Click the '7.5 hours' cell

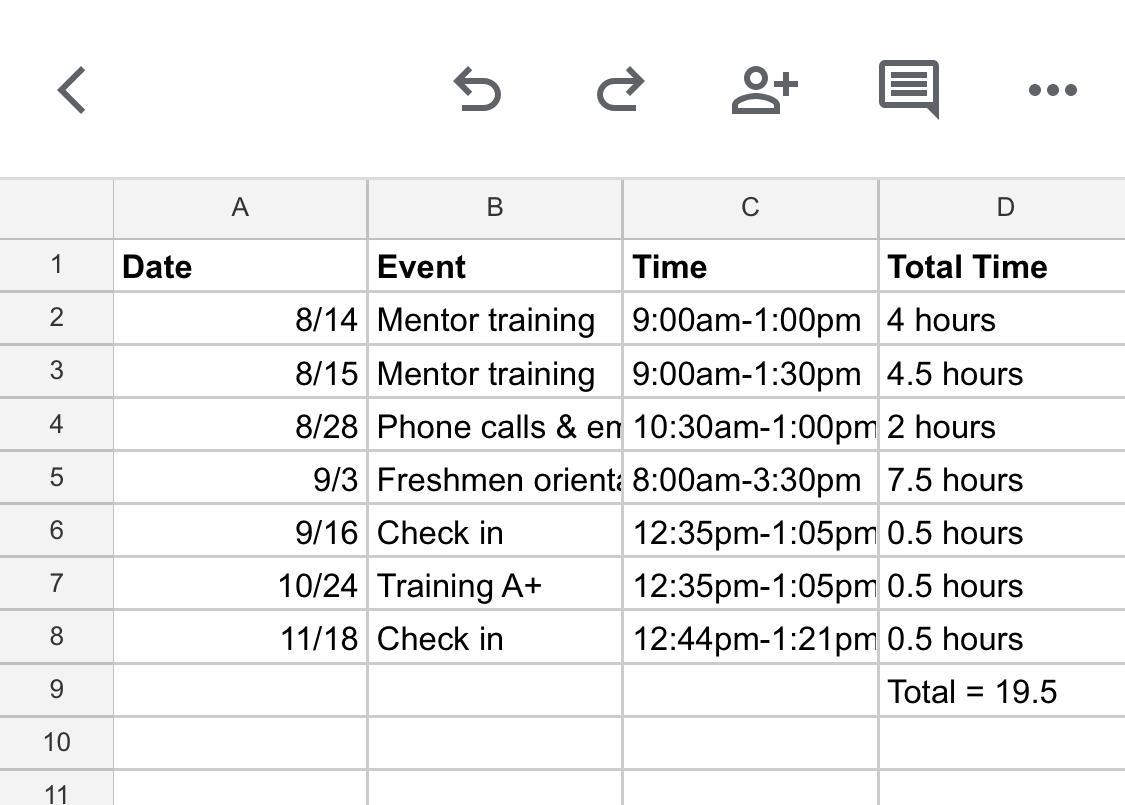point(1000,479)
